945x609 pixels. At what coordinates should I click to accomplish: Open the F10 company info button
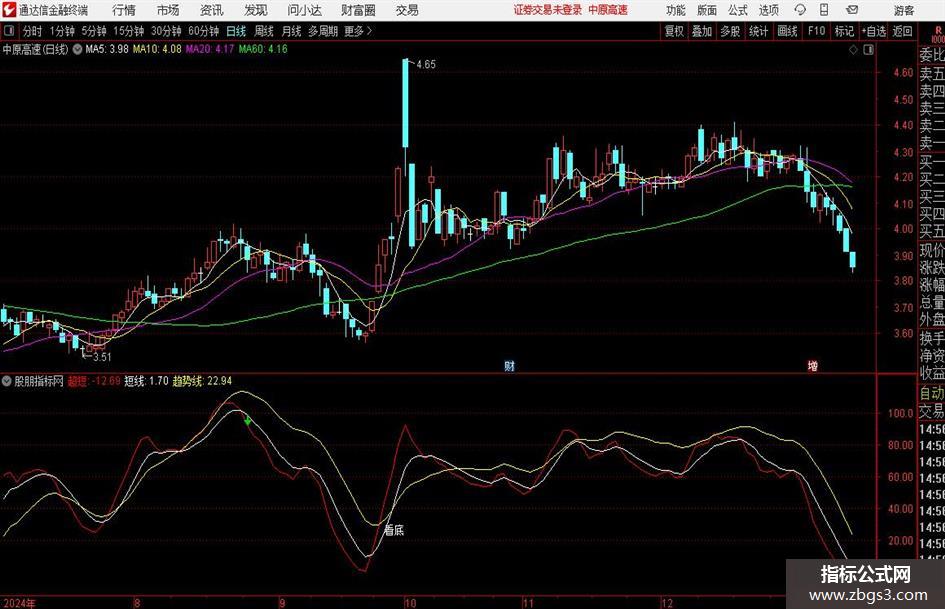(x=816, y=31)
